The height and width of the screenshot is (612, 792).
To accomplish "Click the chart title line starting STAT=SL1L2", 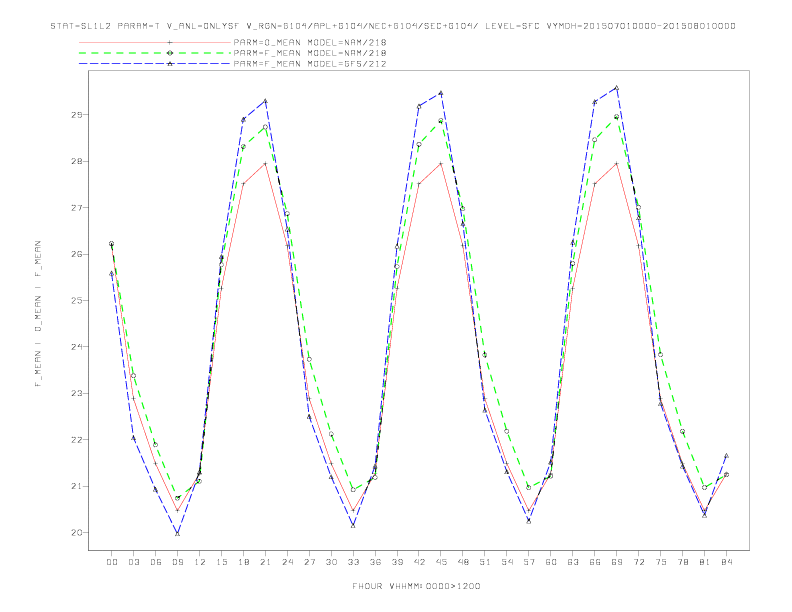I will [x=392, y=26].
